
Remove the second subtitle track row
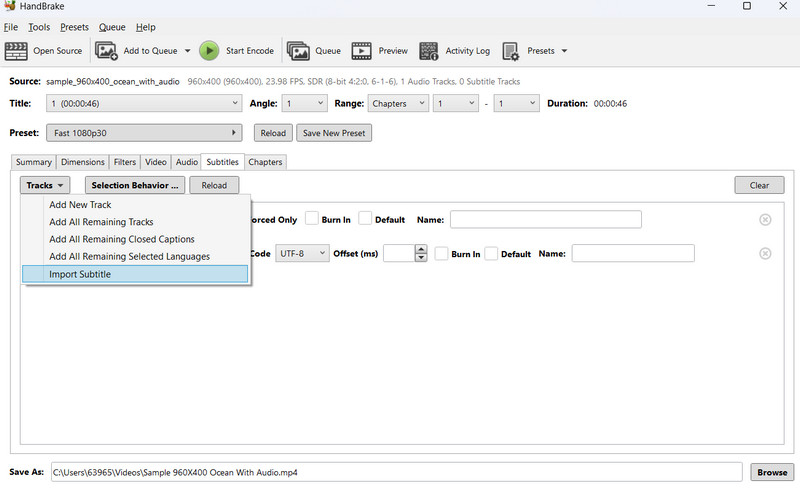[765, 254]
